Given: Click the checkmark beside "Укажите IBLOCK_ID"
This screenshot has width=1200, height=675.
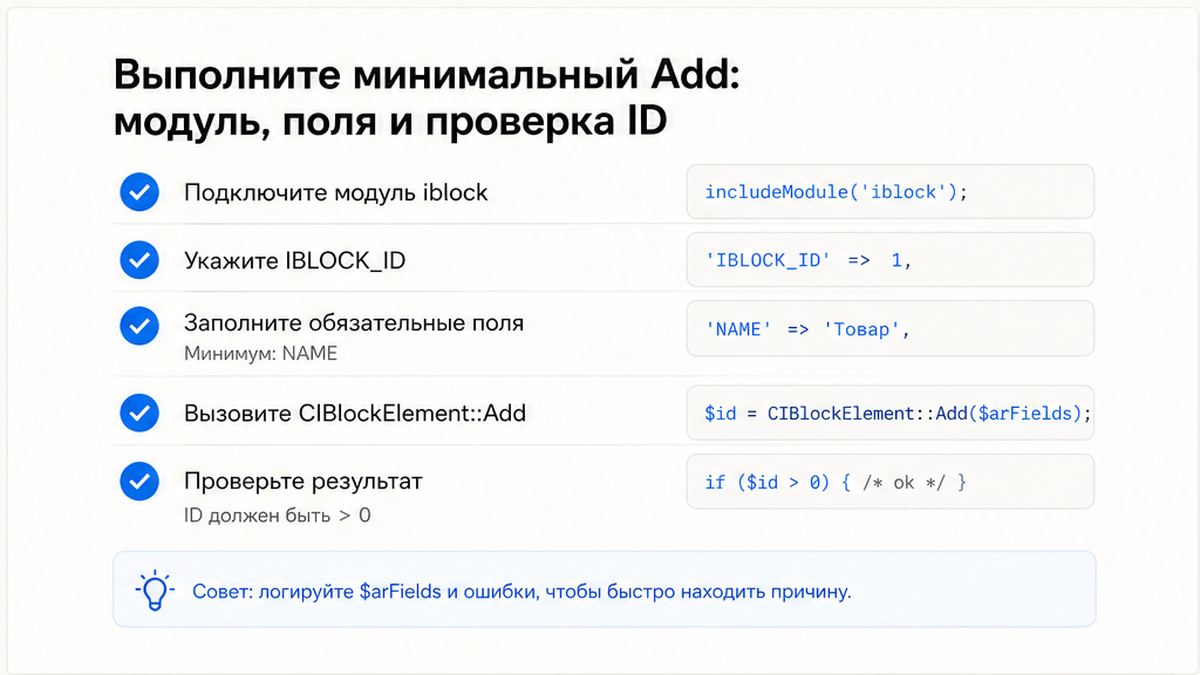Looking at the screenshot, I should point(139,261).
